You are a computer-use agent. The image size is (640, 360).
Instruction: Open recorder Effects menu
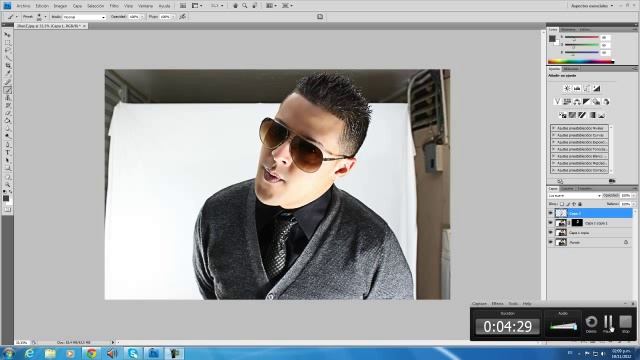tap(497, 304)
